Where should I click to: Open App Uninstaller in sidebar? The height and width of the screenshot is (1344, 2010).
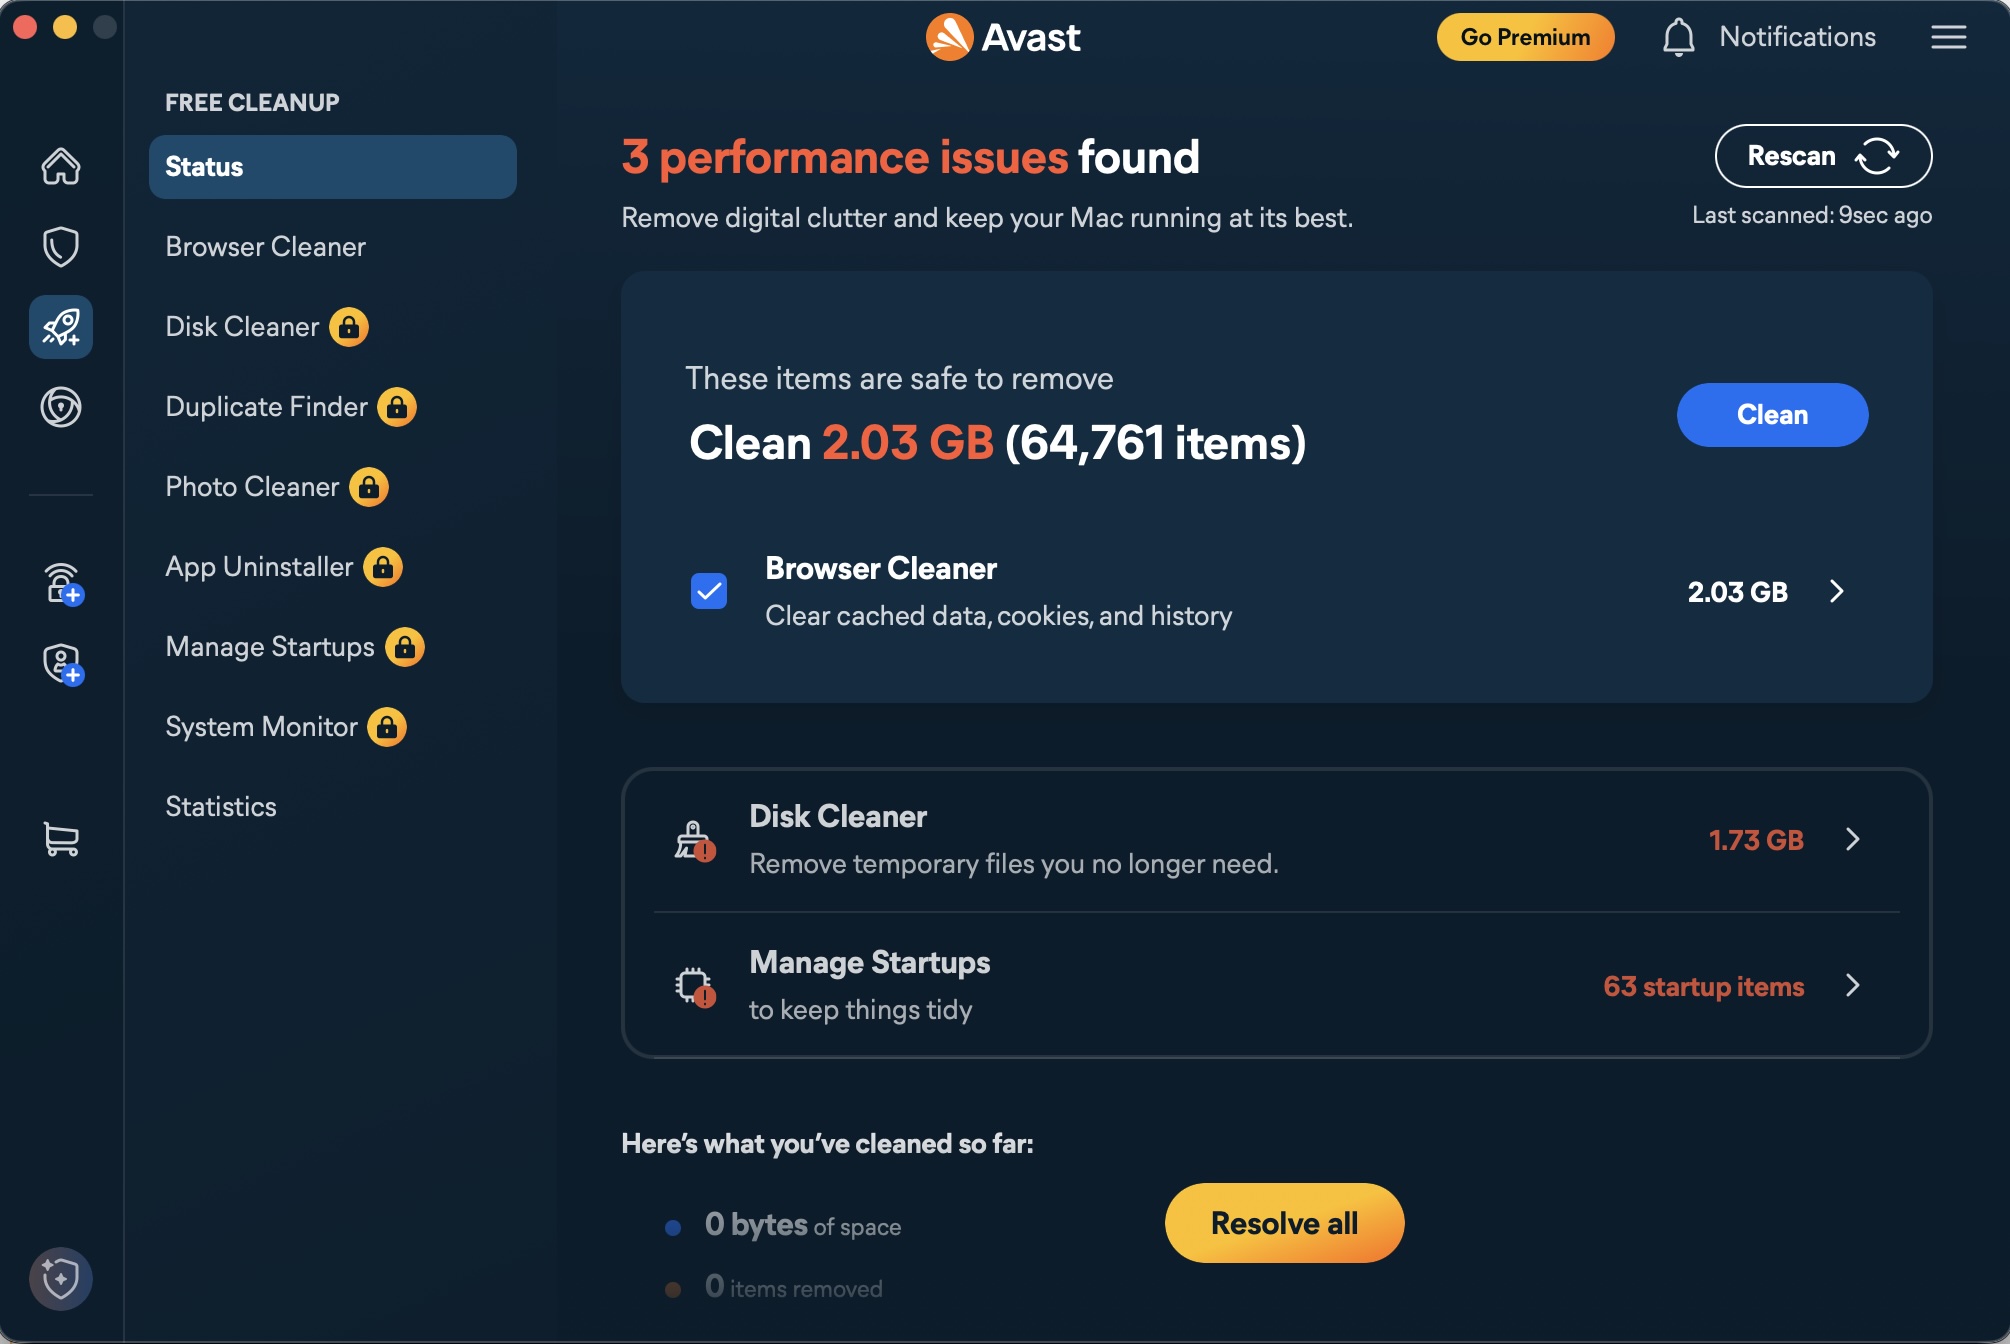click(x=260, y=567)
